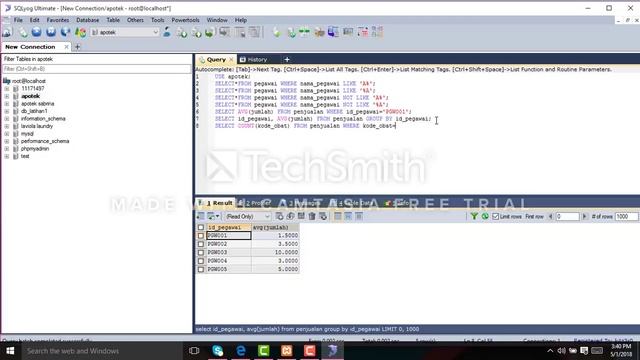Switch result to form view icon
This screenshot has width=640, height=360.
348,216
